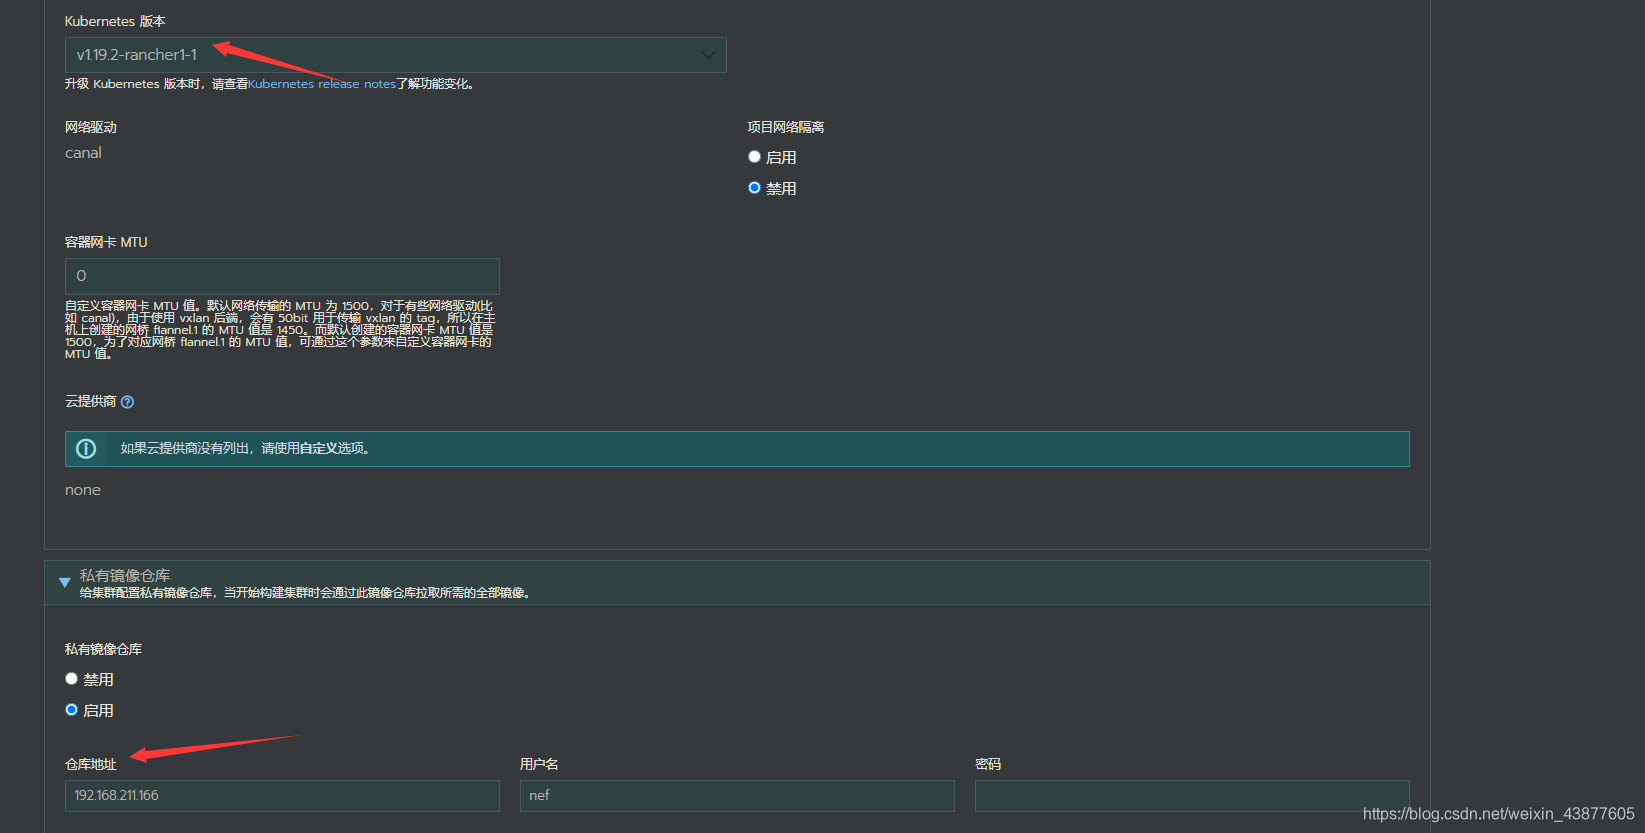1645x833 pixels.
Task: Focus the container NIC MTU field
Action: [x=282, y=276]
